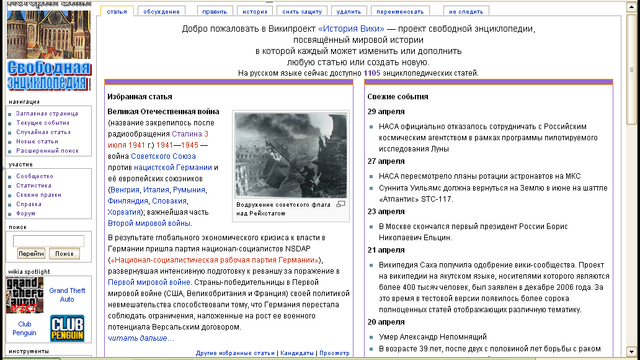Click the Club Penguin logo image
640x360 pixels.
click(x=67, y=328)
